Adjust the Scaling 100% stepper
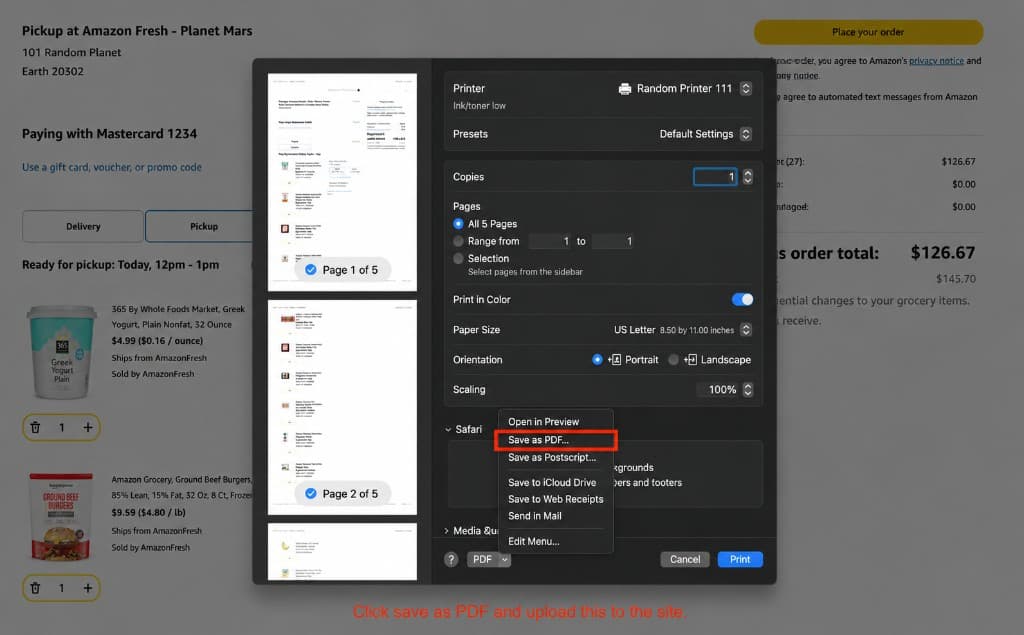The width and height of the screenshot is (1024, 635). pos(748,390)
